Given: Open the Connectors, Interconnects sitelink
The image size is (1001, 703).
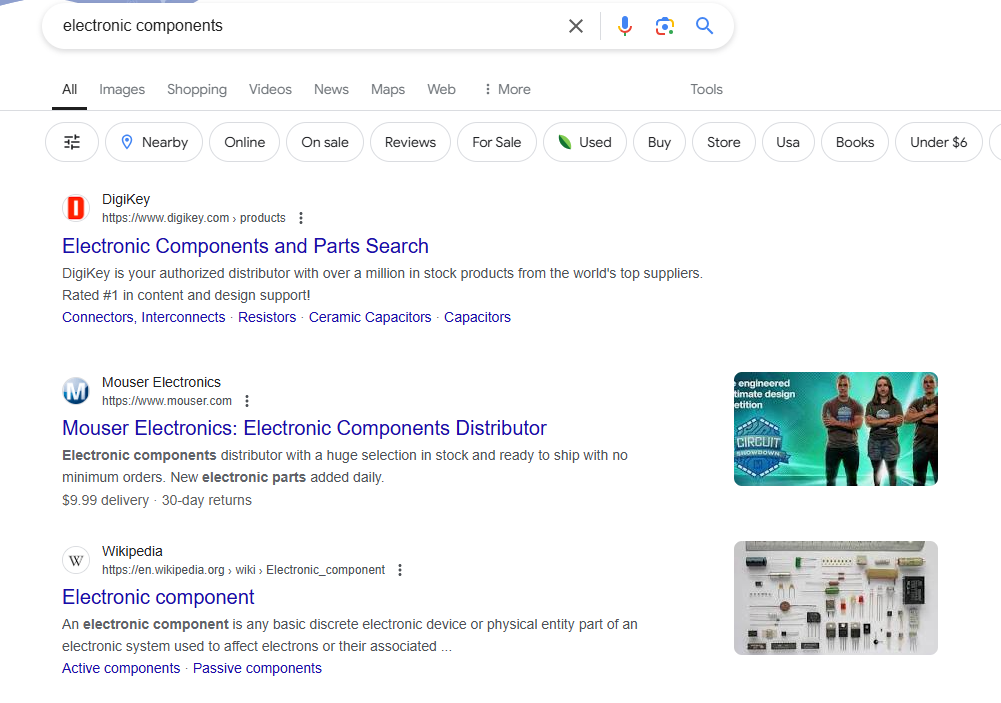Looking at the screenshot, I should point(144,317).
